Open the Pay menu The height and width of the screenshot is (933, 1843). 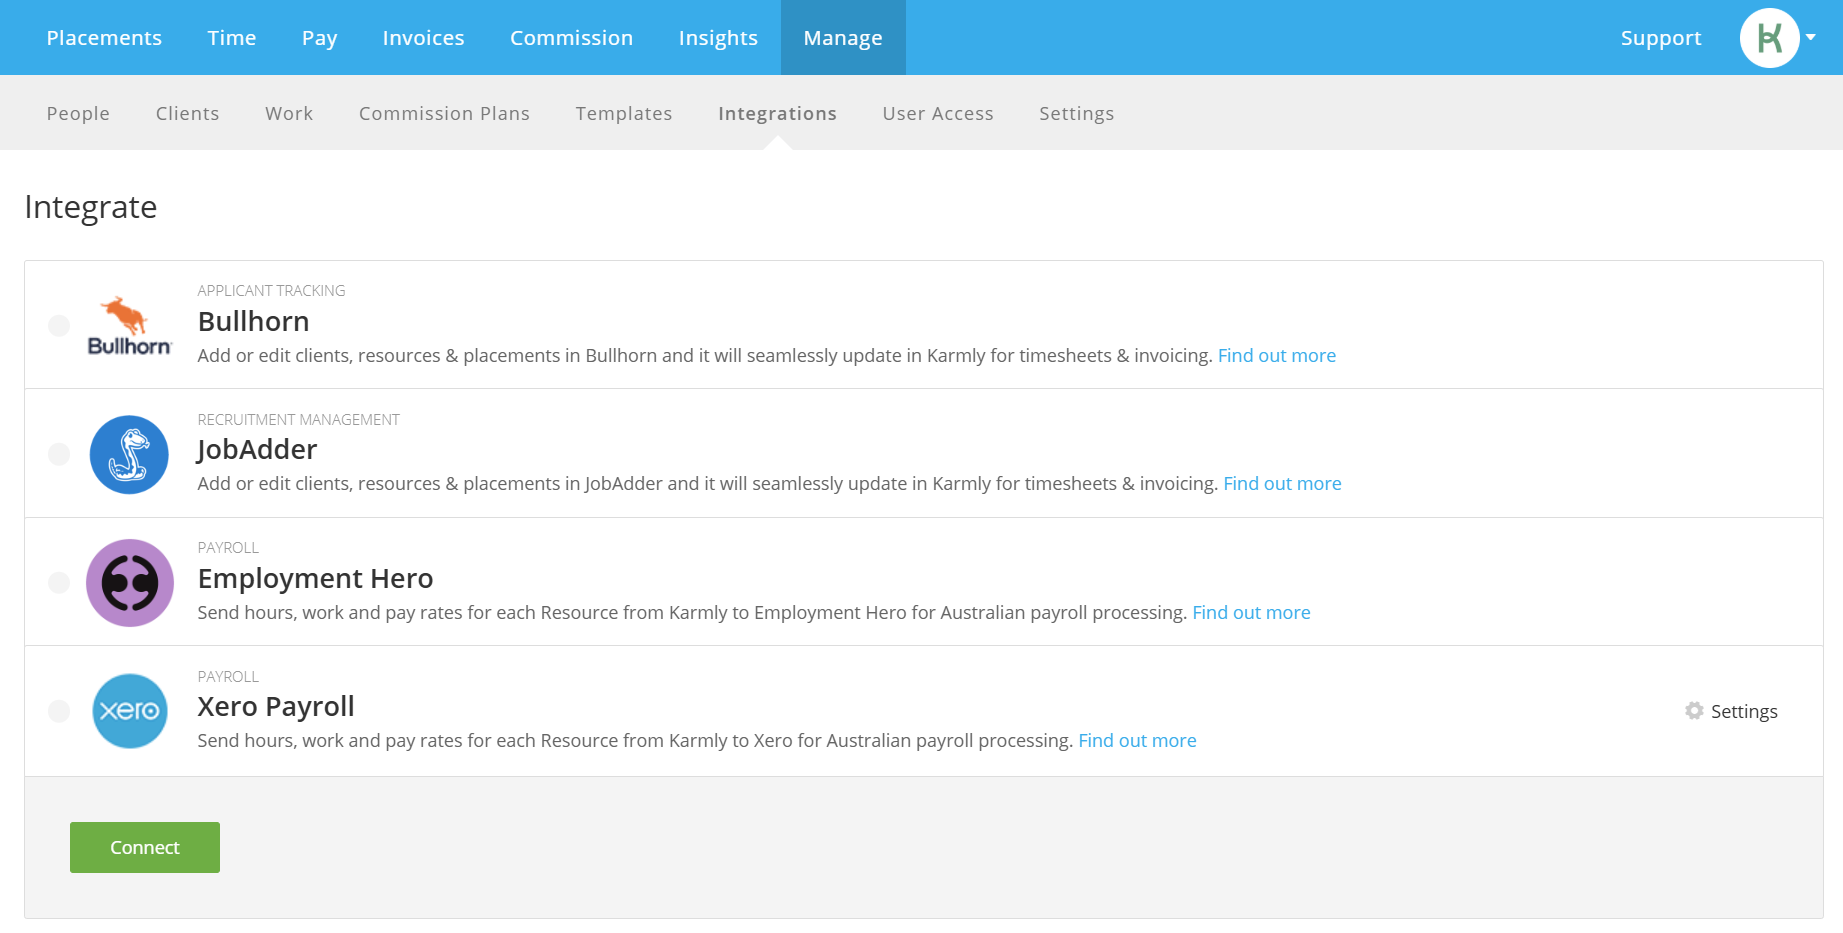point(320,38)
